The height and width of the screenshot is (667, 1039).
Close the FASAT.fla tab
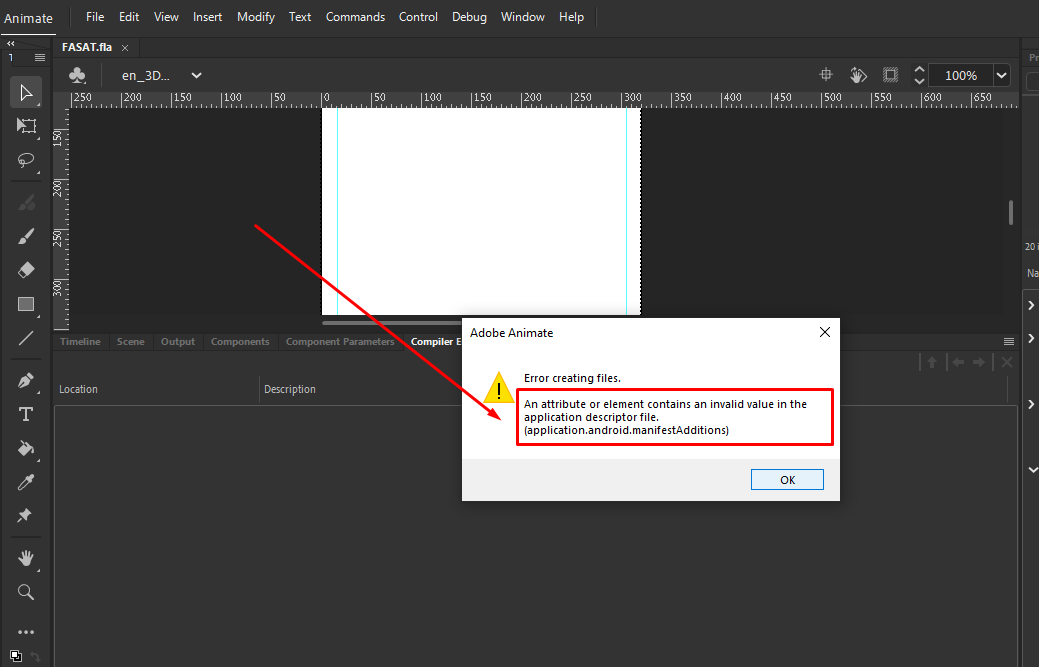click(125, 48)
